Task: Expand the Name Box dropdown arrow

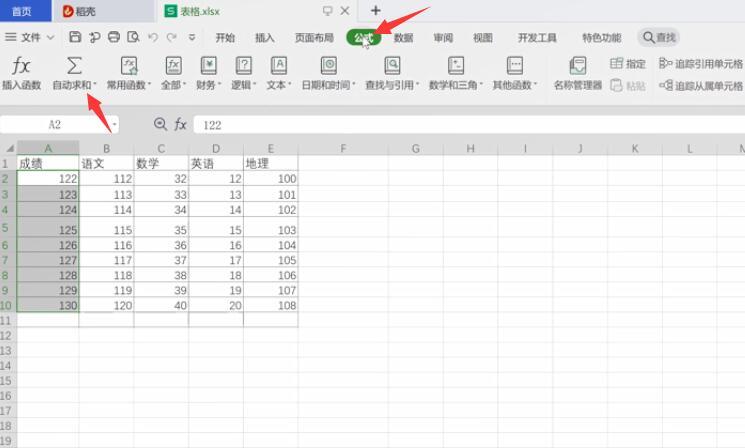Action: coord(115,124)
